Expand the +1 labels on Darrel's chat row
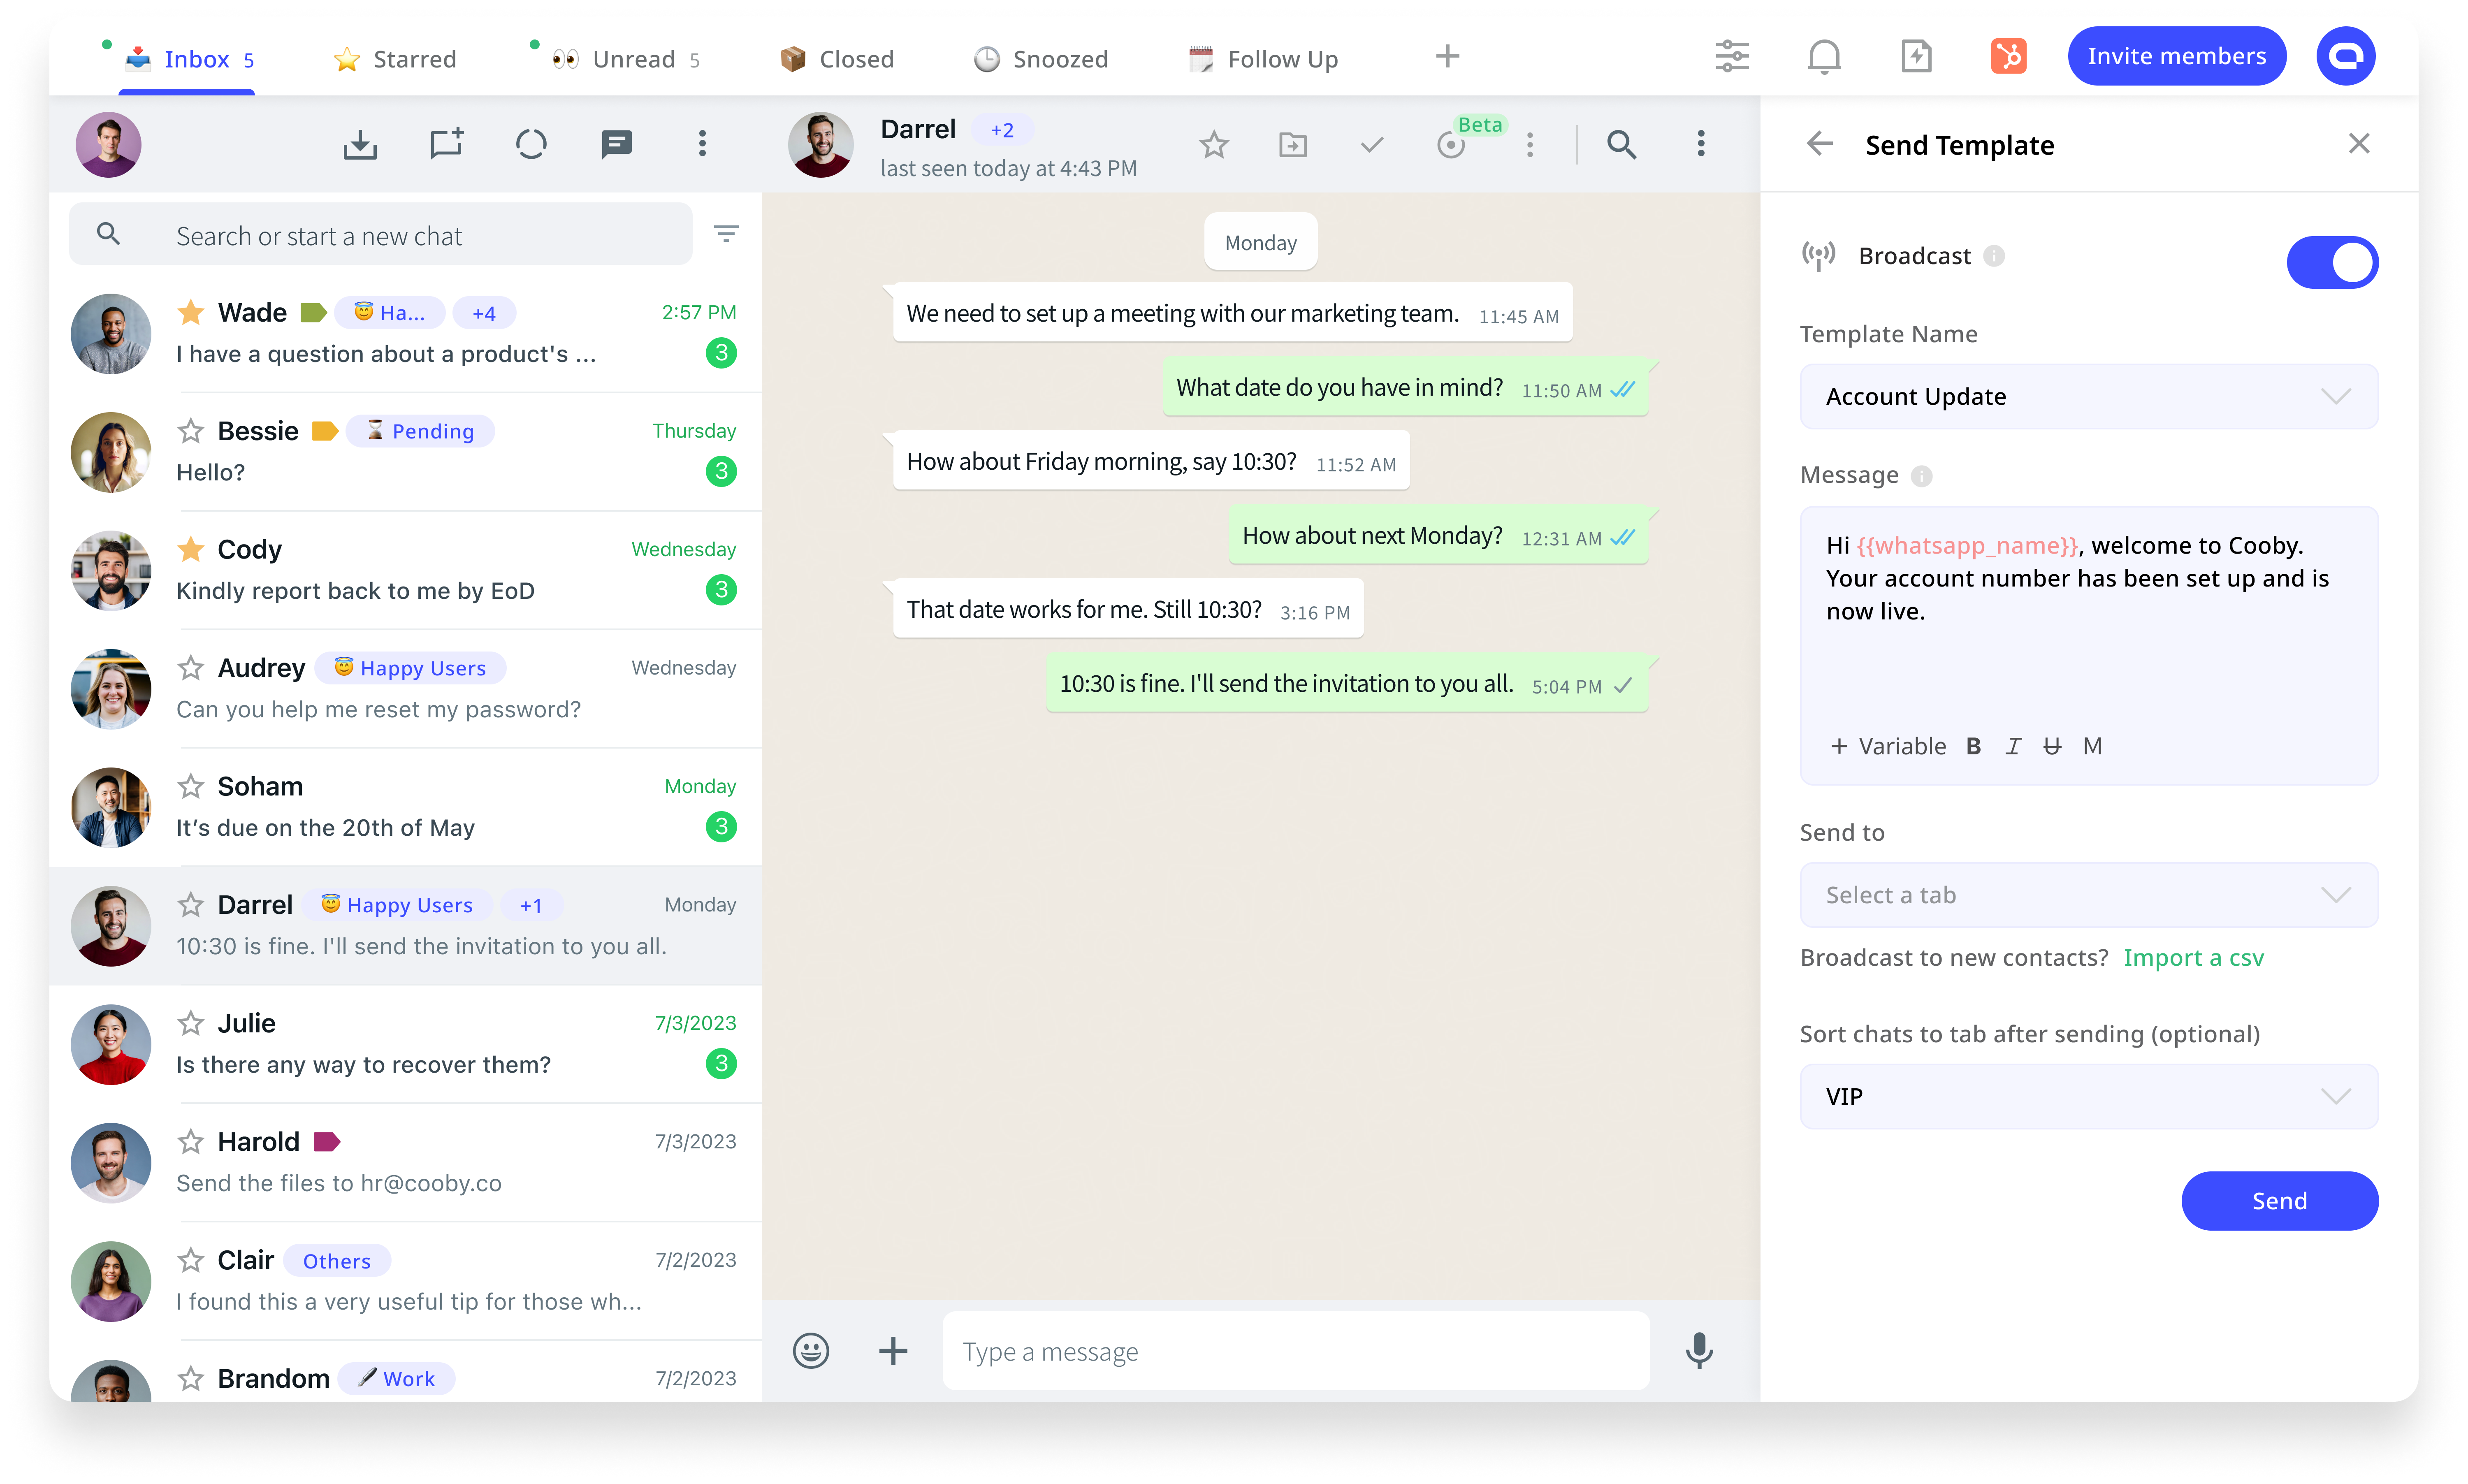Screen dimensions: 2468x1484 click(x=531, y=905)
